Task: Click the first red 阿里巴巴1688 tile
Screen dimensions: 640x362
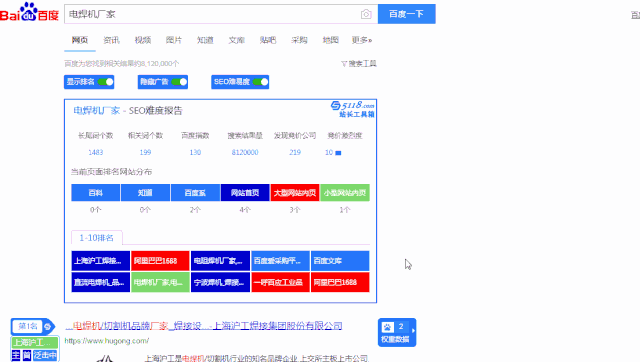Action: [x=160, y=261]
